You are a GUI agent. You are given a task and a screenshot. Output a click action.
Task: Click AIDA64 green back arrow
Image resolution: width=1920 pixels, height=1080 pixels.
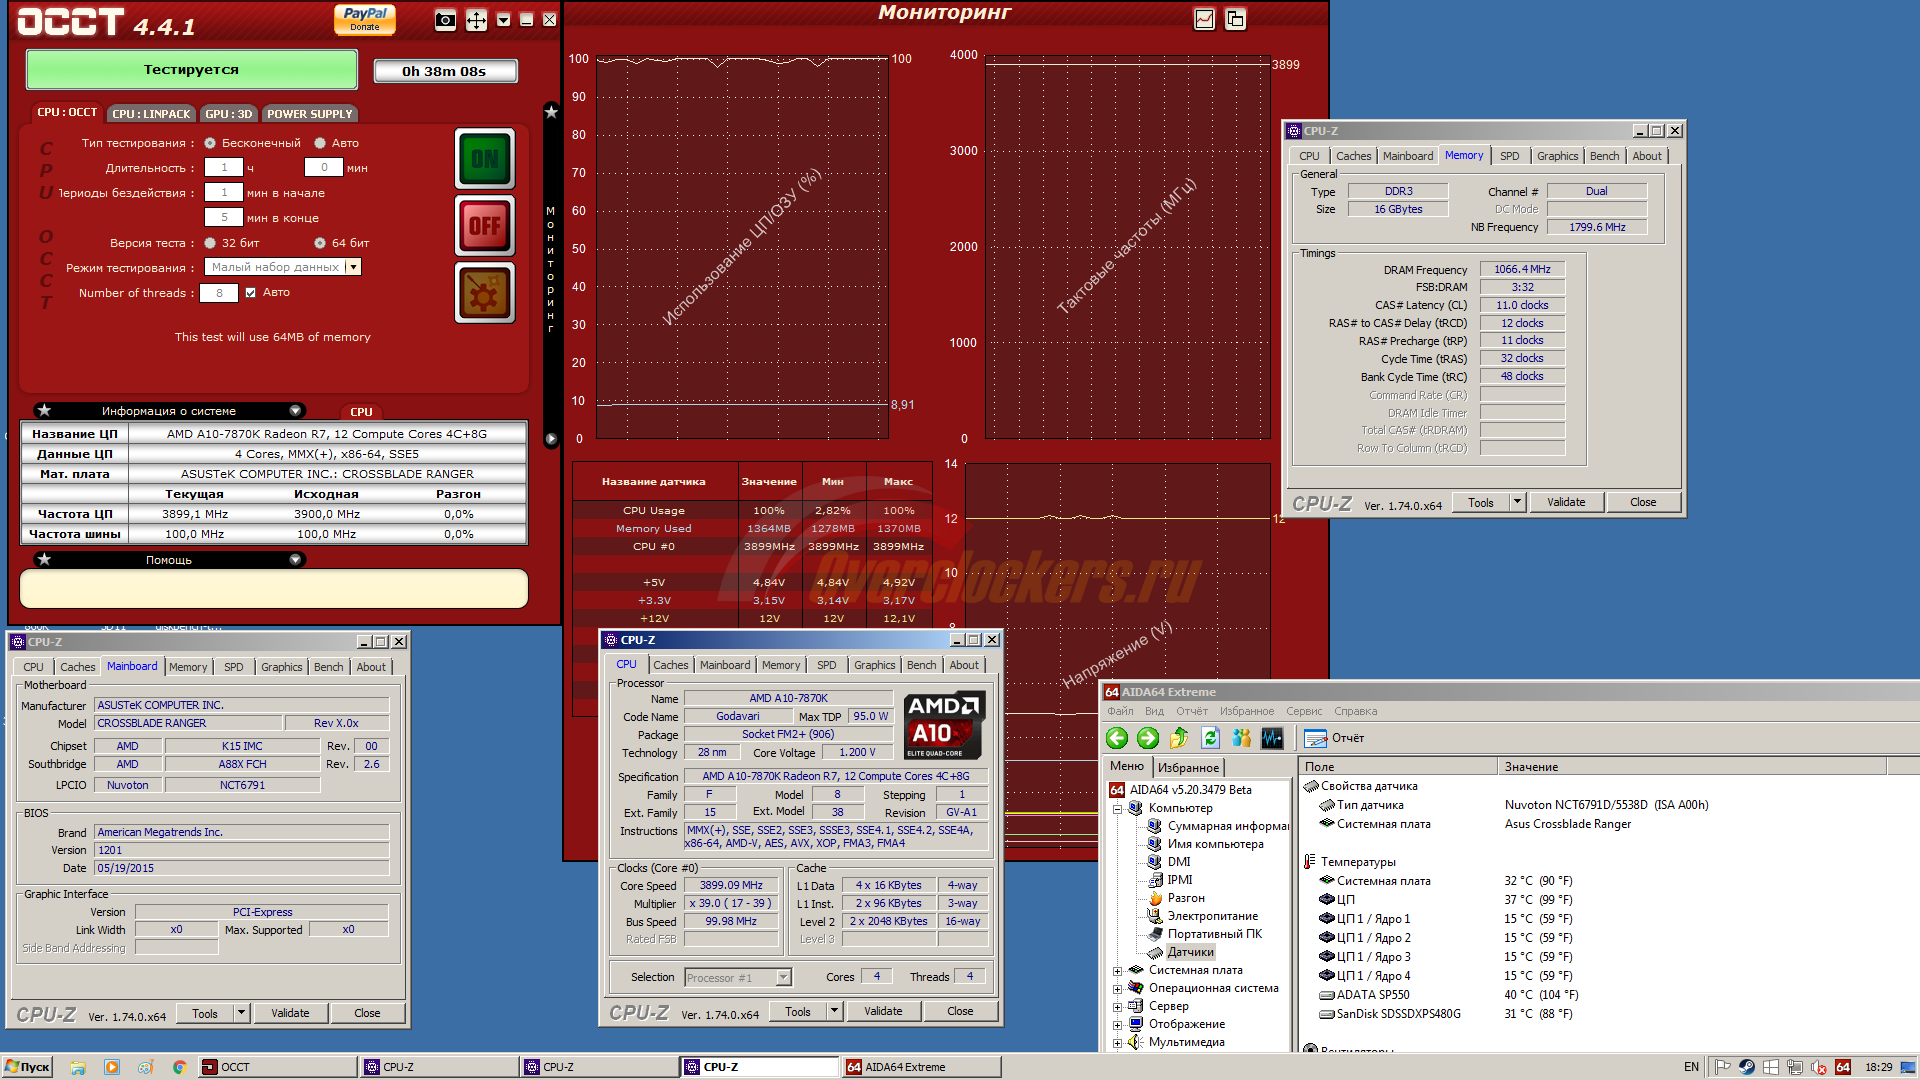tap(1117, 738)
